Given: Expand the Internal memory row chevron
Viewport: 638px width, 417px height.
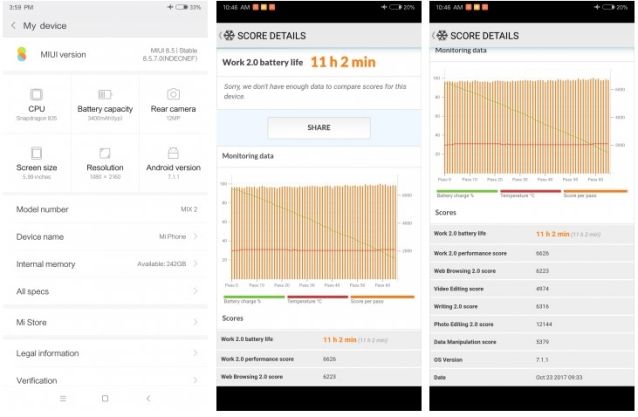Looking at the screenshot, I should coord(196,264).
